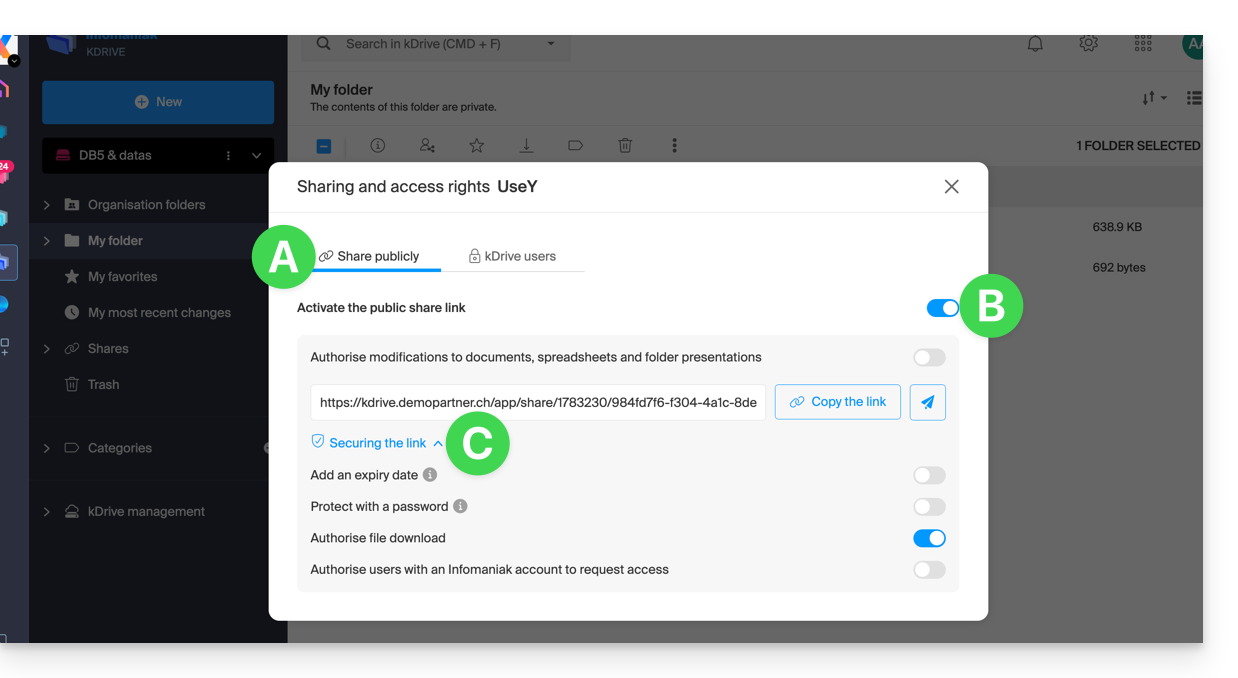The image size is (1238, 678).
Task: Open My most recent changes
Action: [x=159, y=313]
